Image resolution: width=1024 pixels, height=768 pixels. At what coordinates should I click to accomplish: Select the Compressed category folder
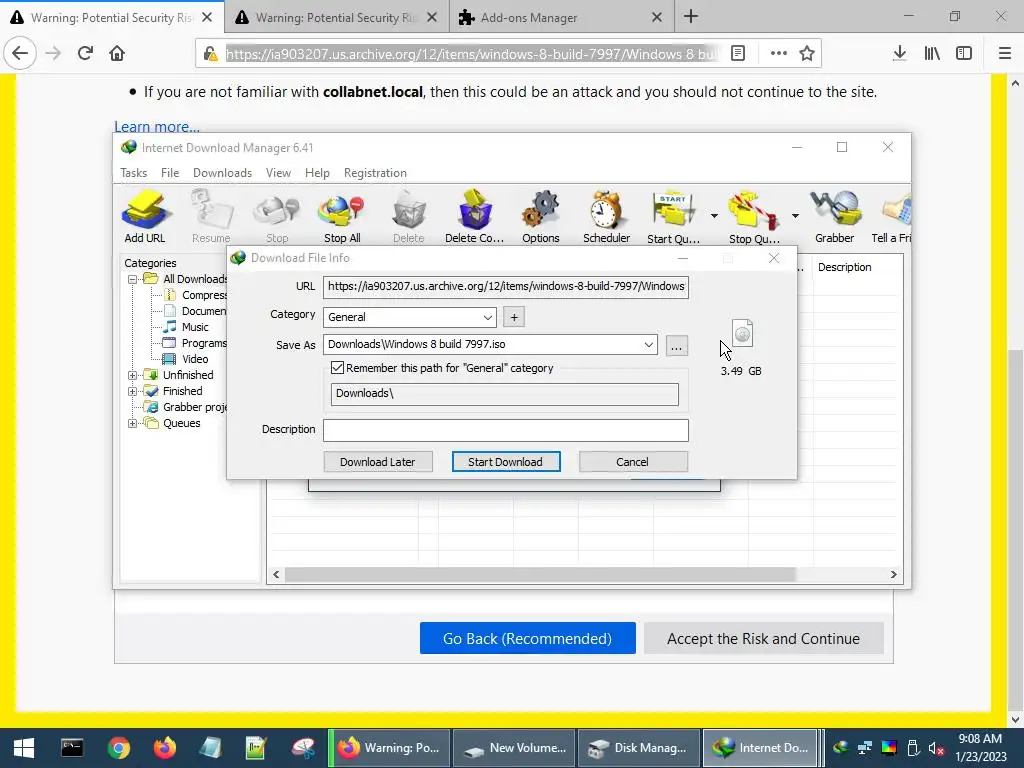coord(196,295)
